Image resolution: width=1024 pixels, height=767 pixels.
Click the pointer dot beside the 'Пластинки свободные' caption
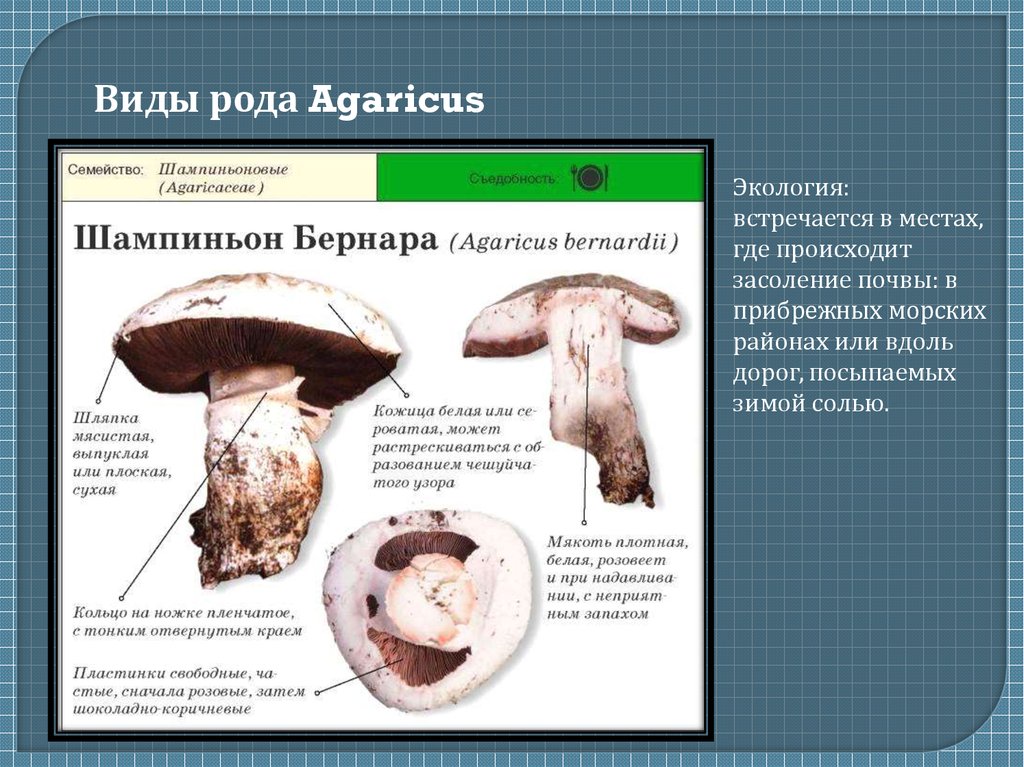click(x=317, y=690)
